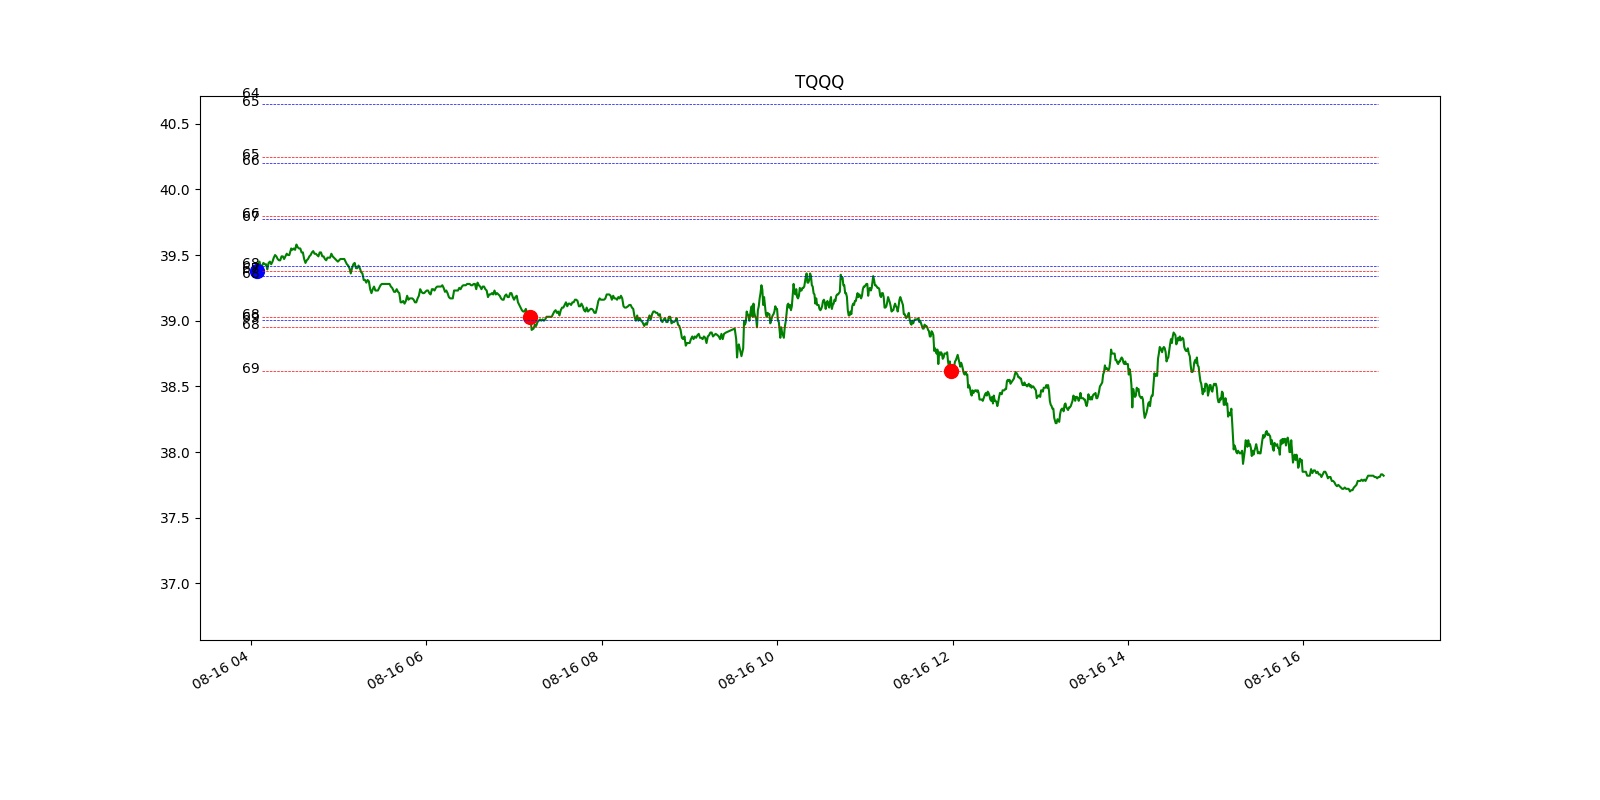
Task: Click the 40.5 y-axis label
Action: (174, 125)
